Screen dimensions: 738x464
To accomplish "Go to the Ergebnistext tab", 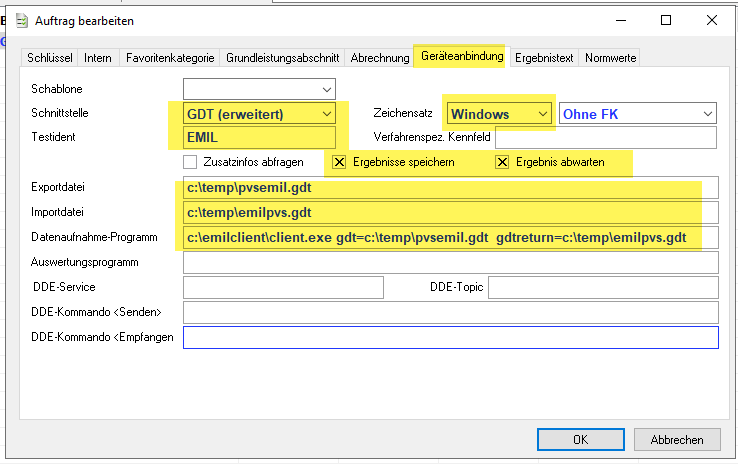I will point(544,58).
